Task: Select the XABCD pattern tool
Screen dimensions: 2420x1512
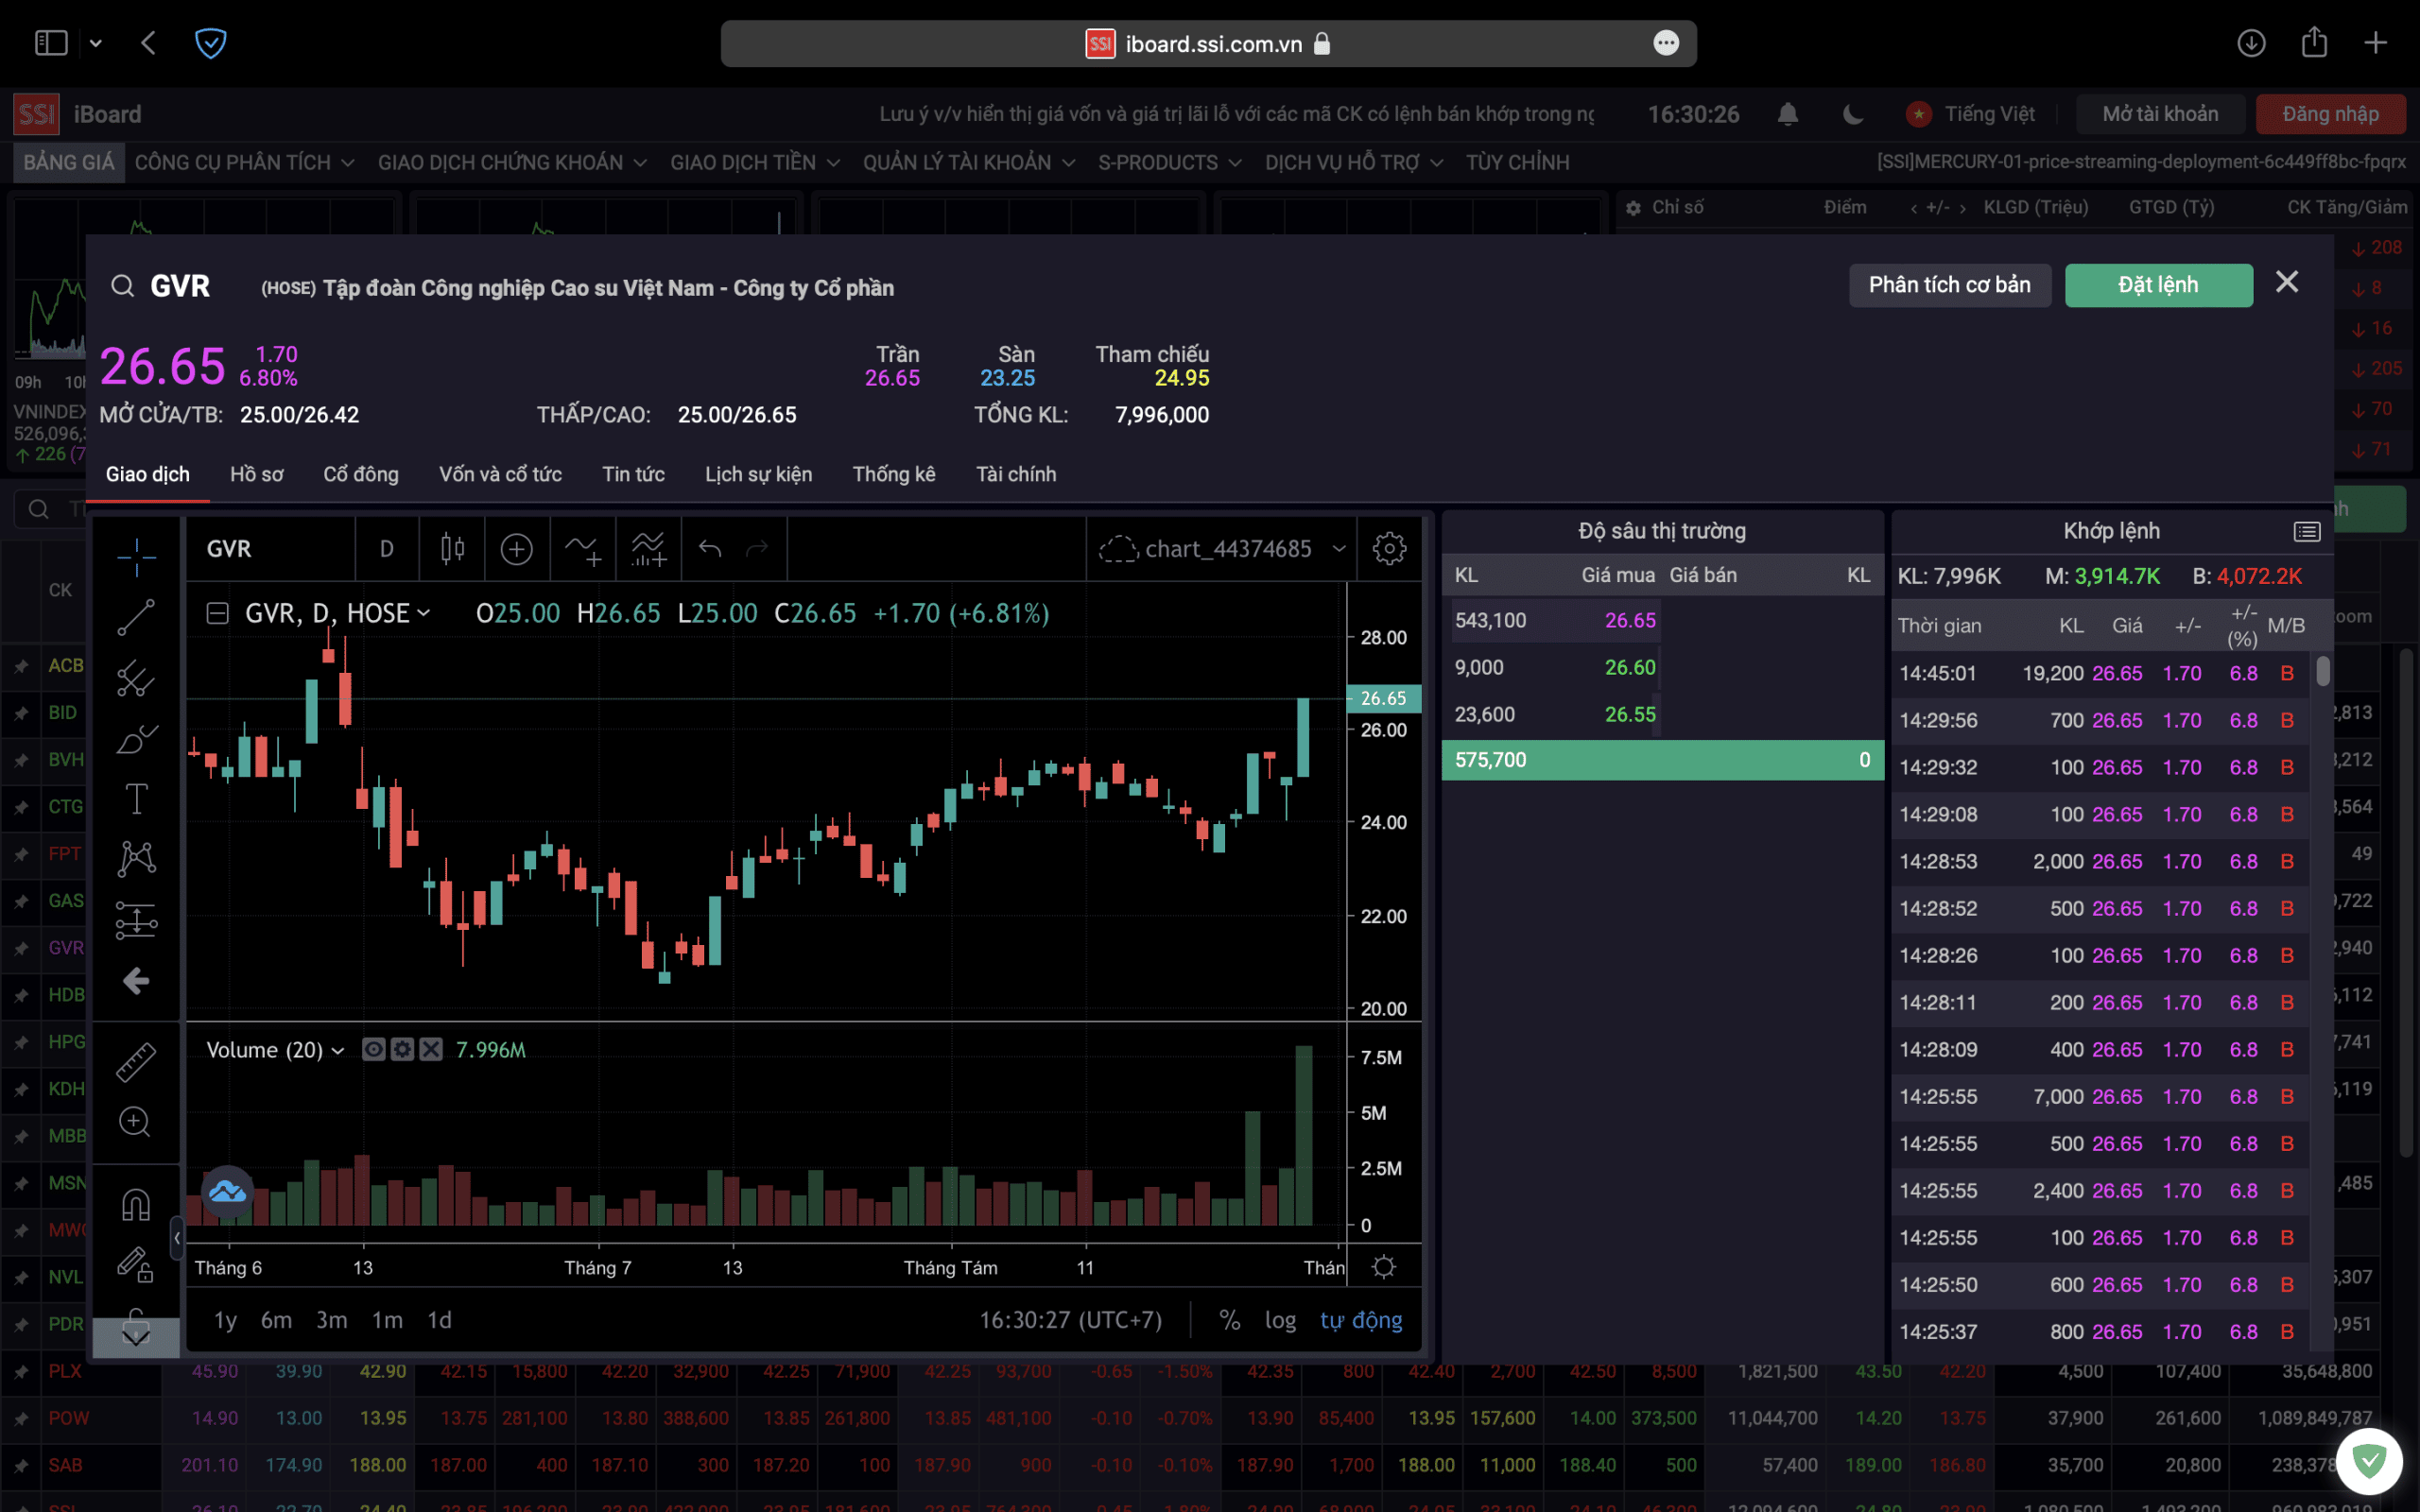Action: (136, 859)
